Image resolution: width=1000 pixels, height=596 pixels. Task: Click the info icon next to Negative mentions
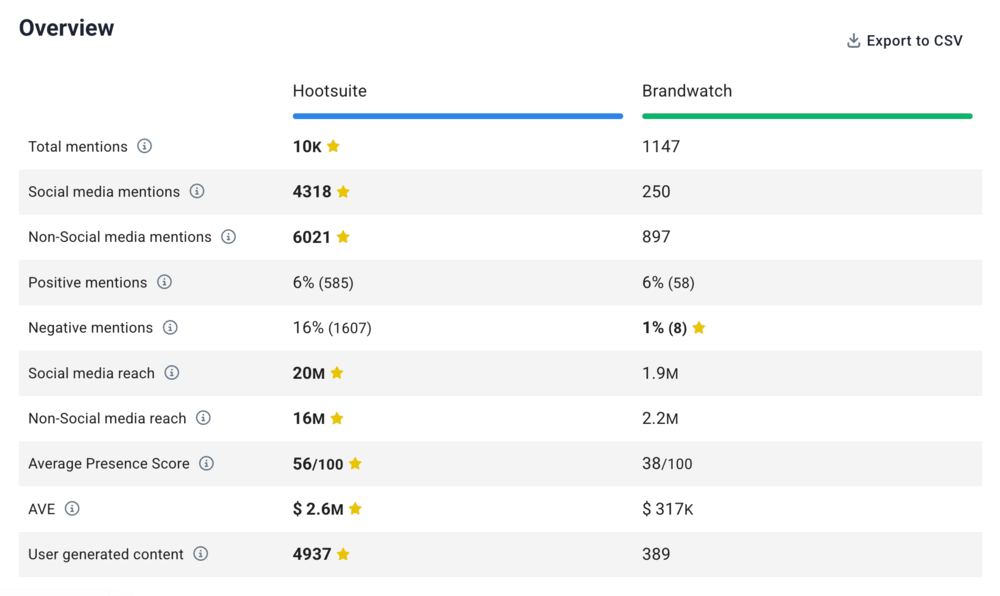169,328
